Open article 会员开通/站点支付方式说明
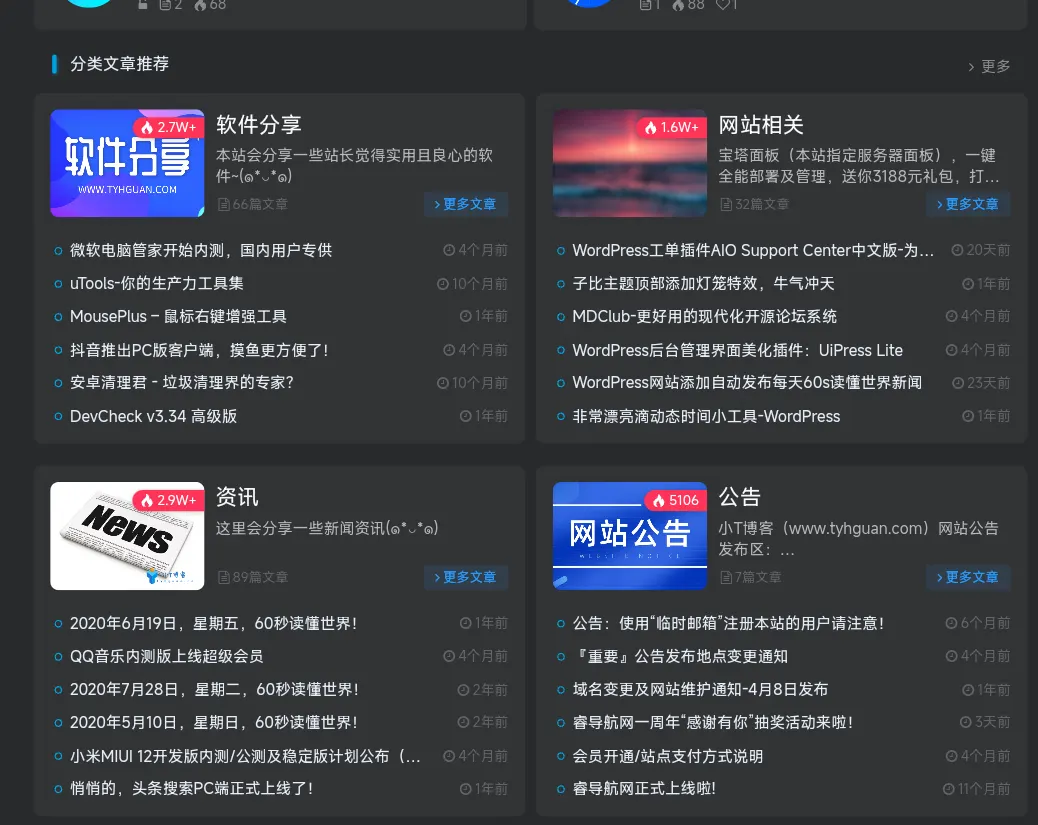1038x825 pixels. coord(668,756)
